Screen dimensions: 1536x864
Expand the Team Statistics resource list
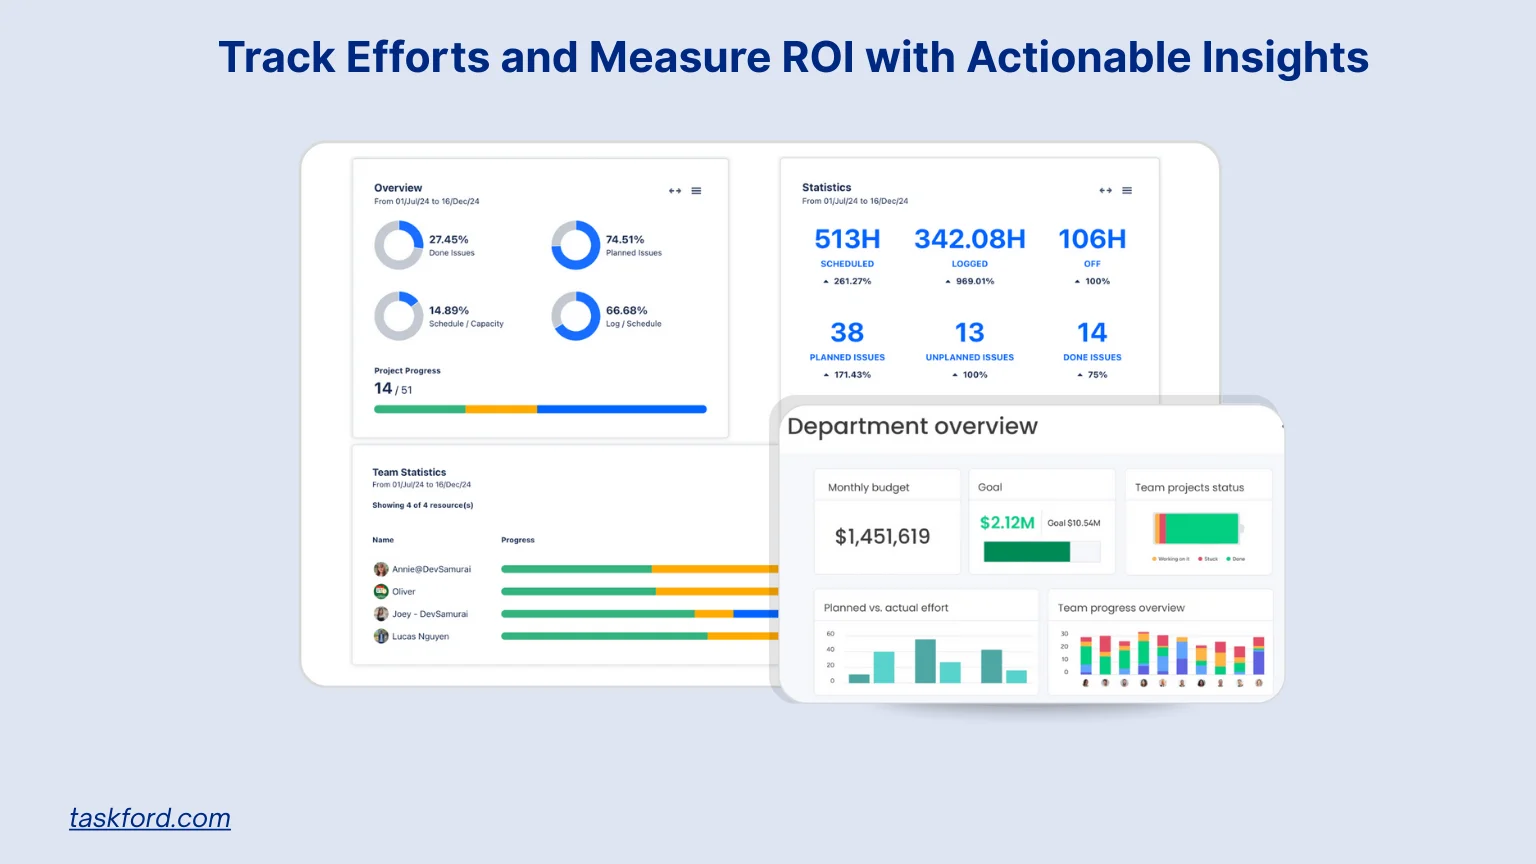(x=421, y=505)
